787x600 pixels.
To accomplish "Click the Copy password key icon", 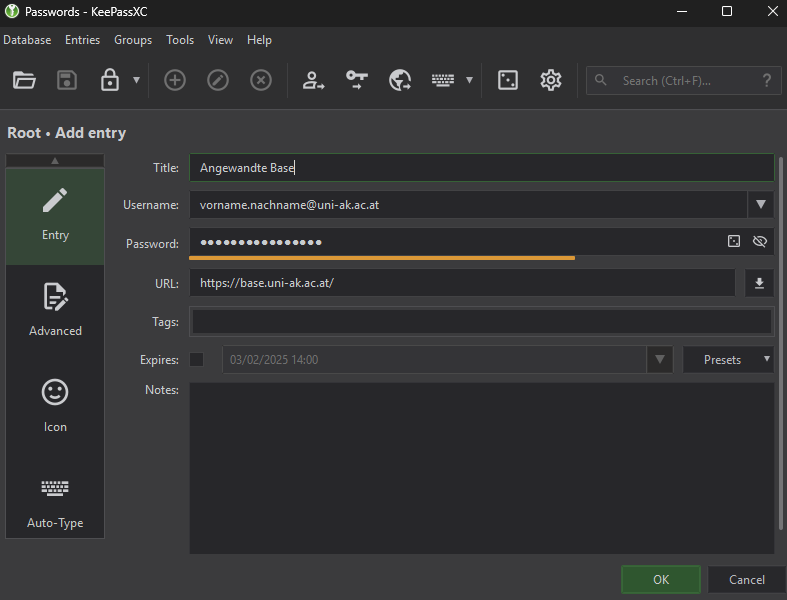I will 357,80.
